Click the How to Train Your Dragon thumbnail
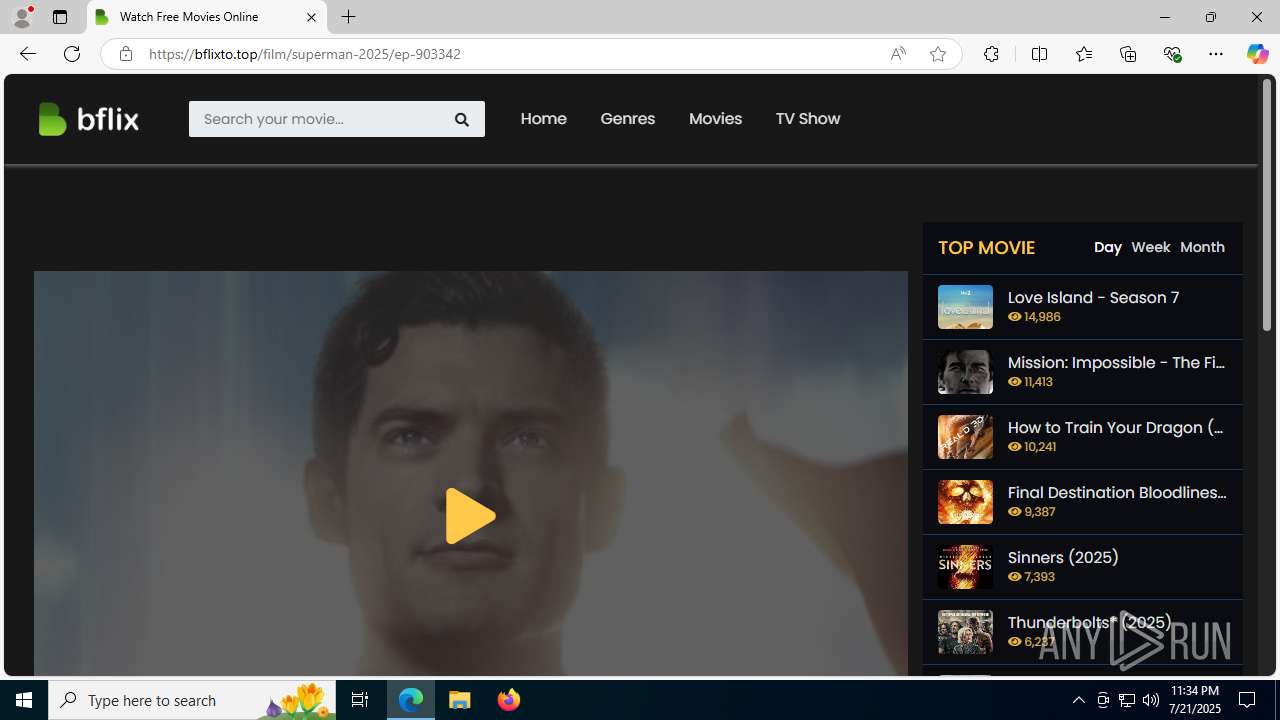The image size is (1280, 720). (965, 437)
